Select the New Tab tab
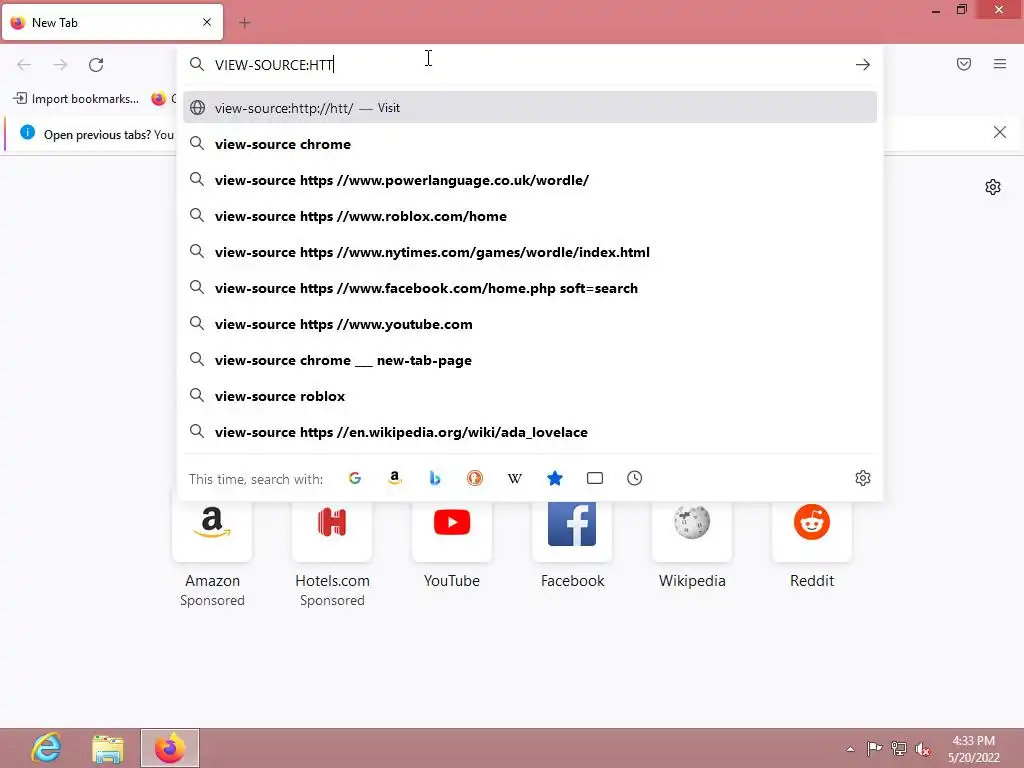The width and height of the screenshot is (1024, 768). (112, 22)
